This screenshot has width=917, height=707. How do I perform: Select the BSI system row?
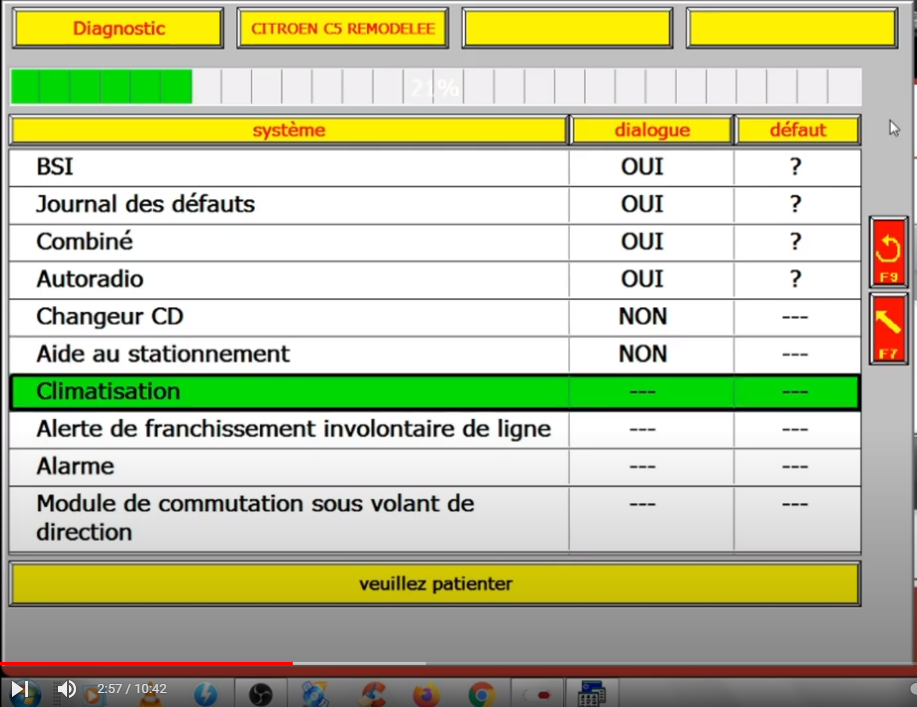[x=435, y=167]
